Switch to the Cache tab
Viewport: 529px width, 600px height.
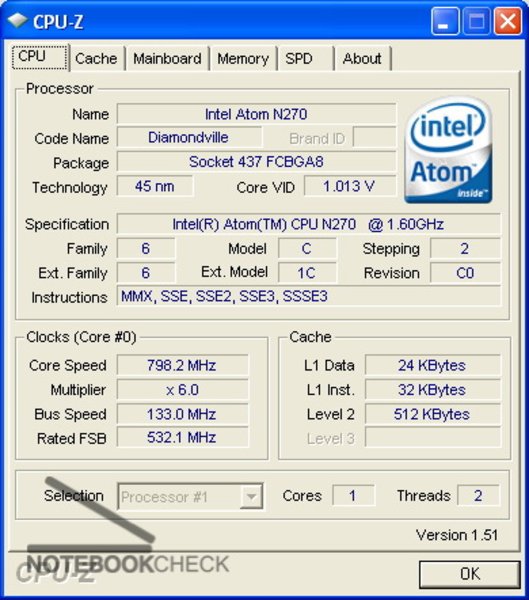coord(97,59)
